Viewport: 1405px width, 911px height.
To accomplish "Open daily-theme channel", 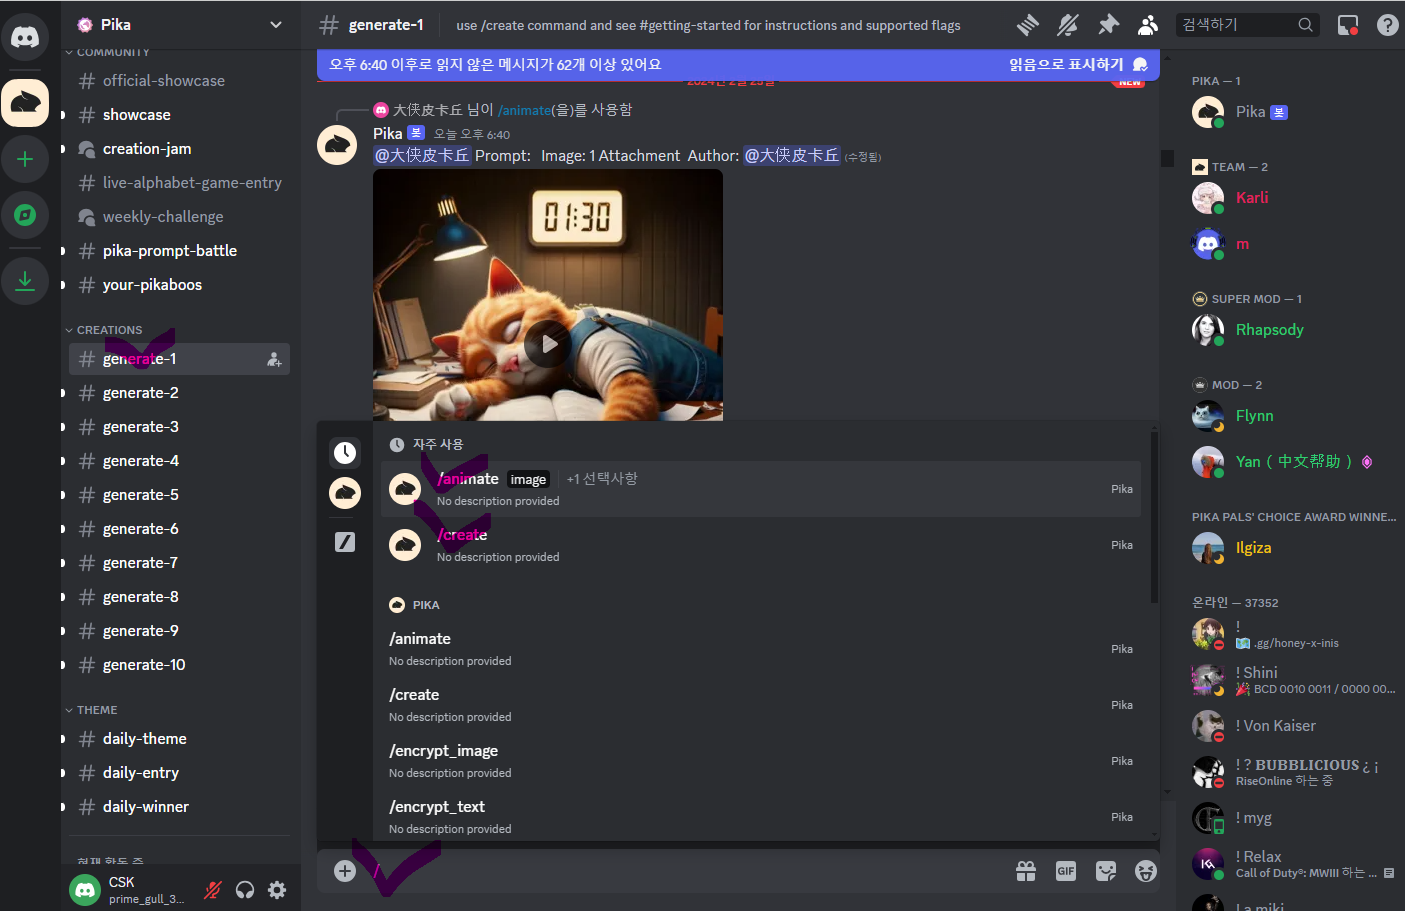I will 179,739.
